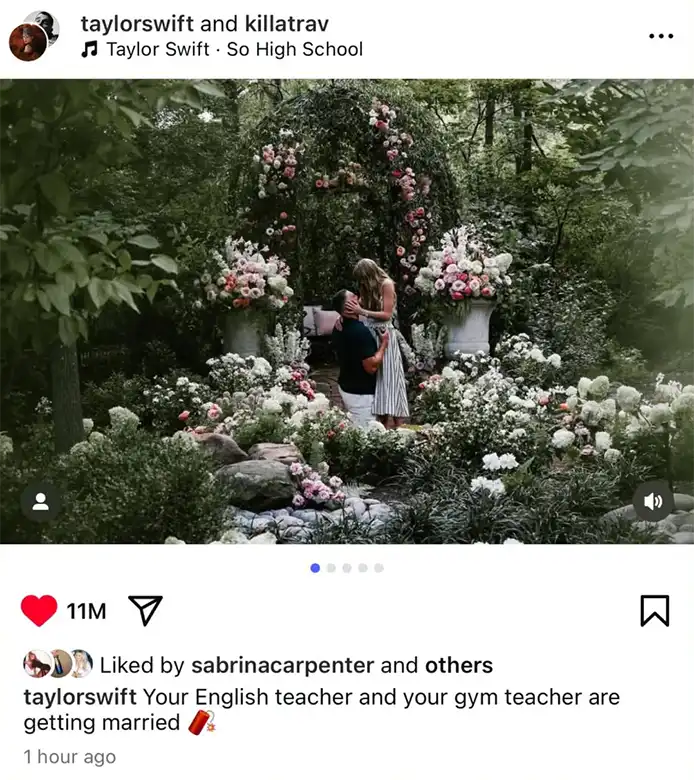694x780 pixels.
Task: Open sabrinacarpenter profile in liked-by line
Action: point(283,665)
